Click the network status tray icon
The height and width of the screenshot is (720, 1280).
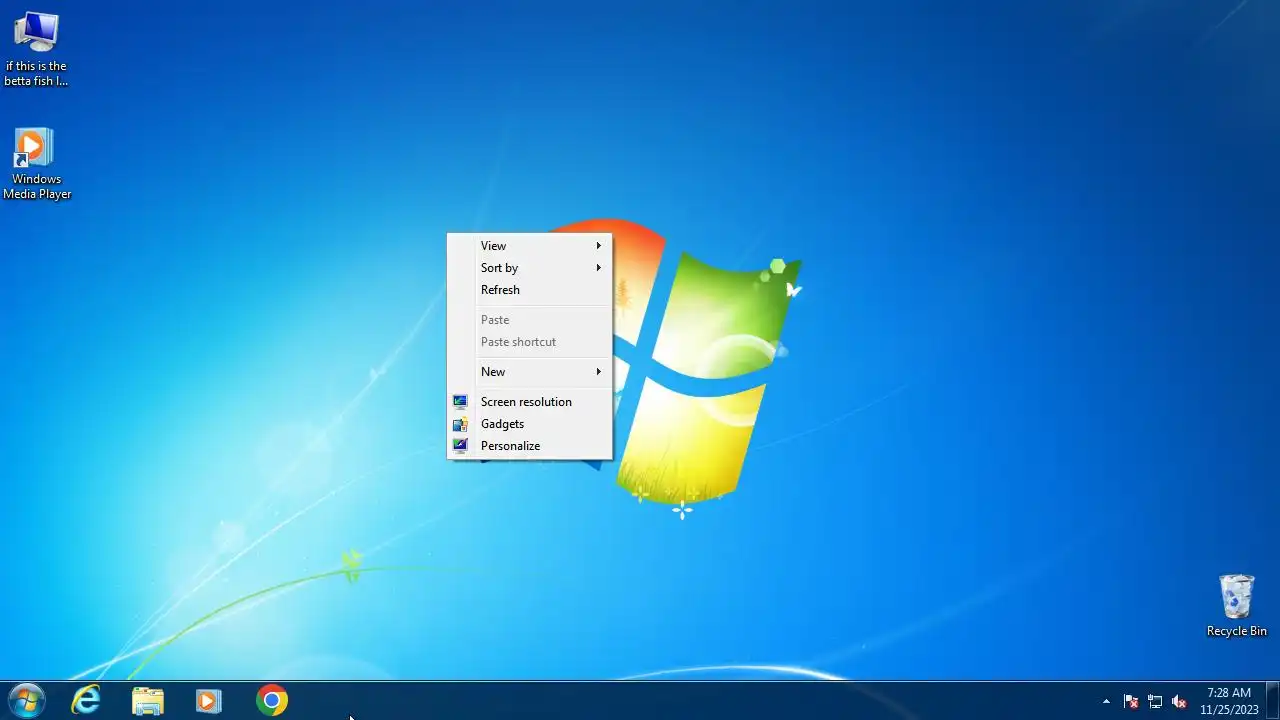(1155, 702)
